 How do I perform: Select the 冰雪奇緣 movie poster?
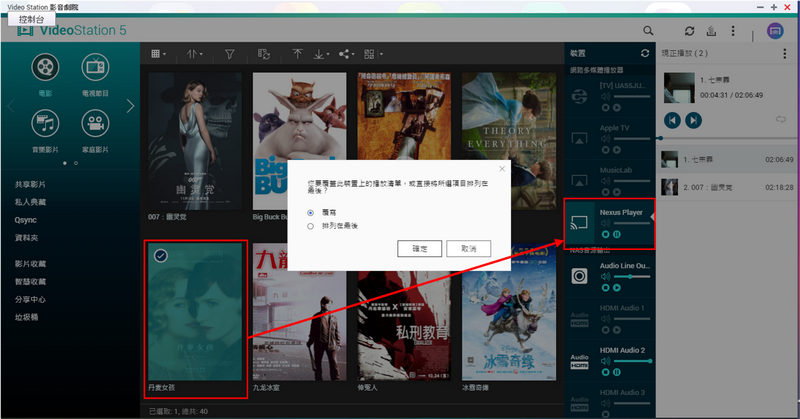[509, 312]
